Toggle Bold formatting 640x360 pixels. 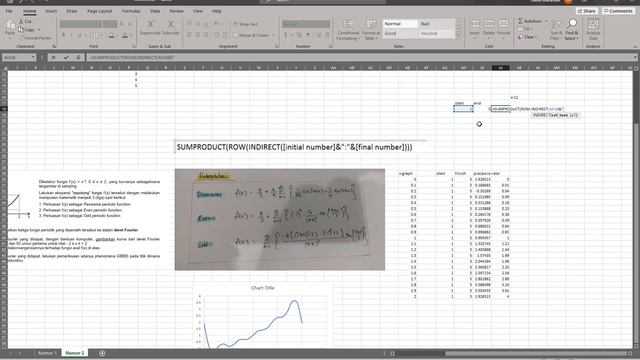pos(63,36)
